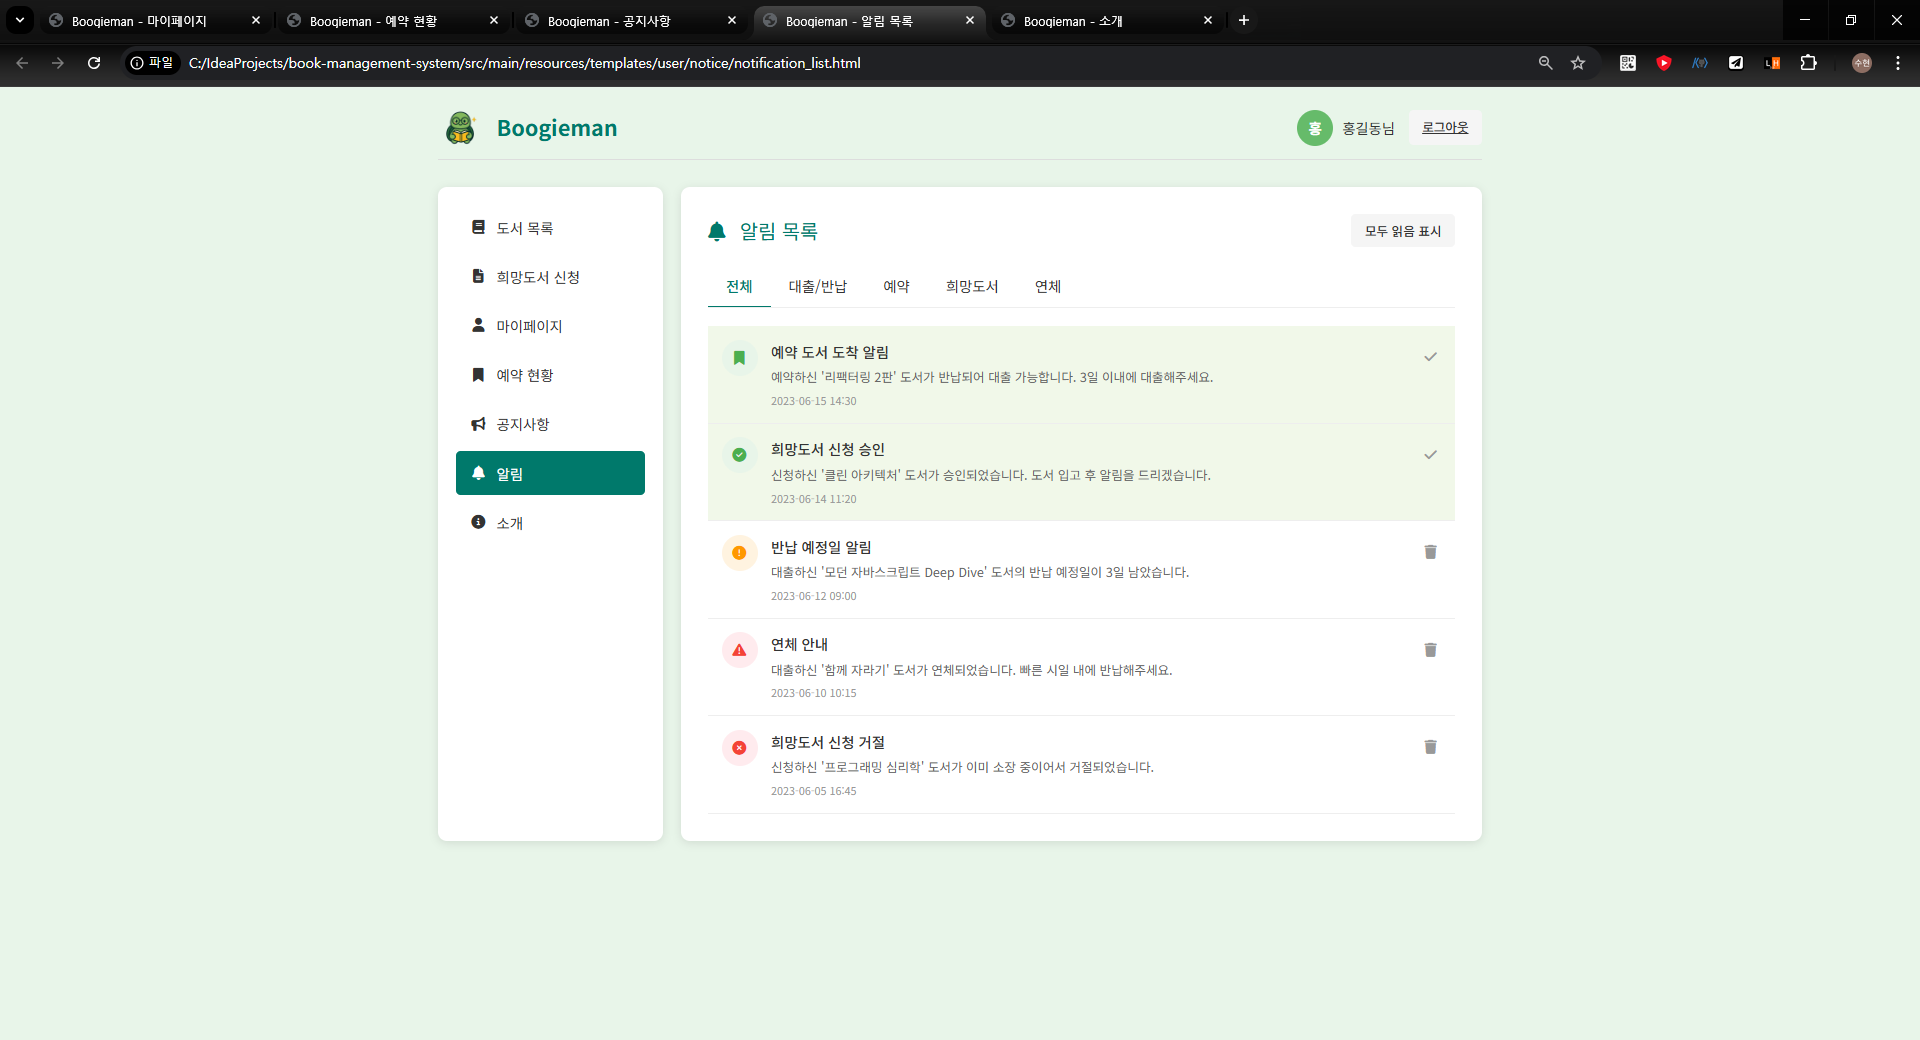1920x1040 pixels.
Task: Click trash icon for 연체 안내
Action: coord(1430,650)
